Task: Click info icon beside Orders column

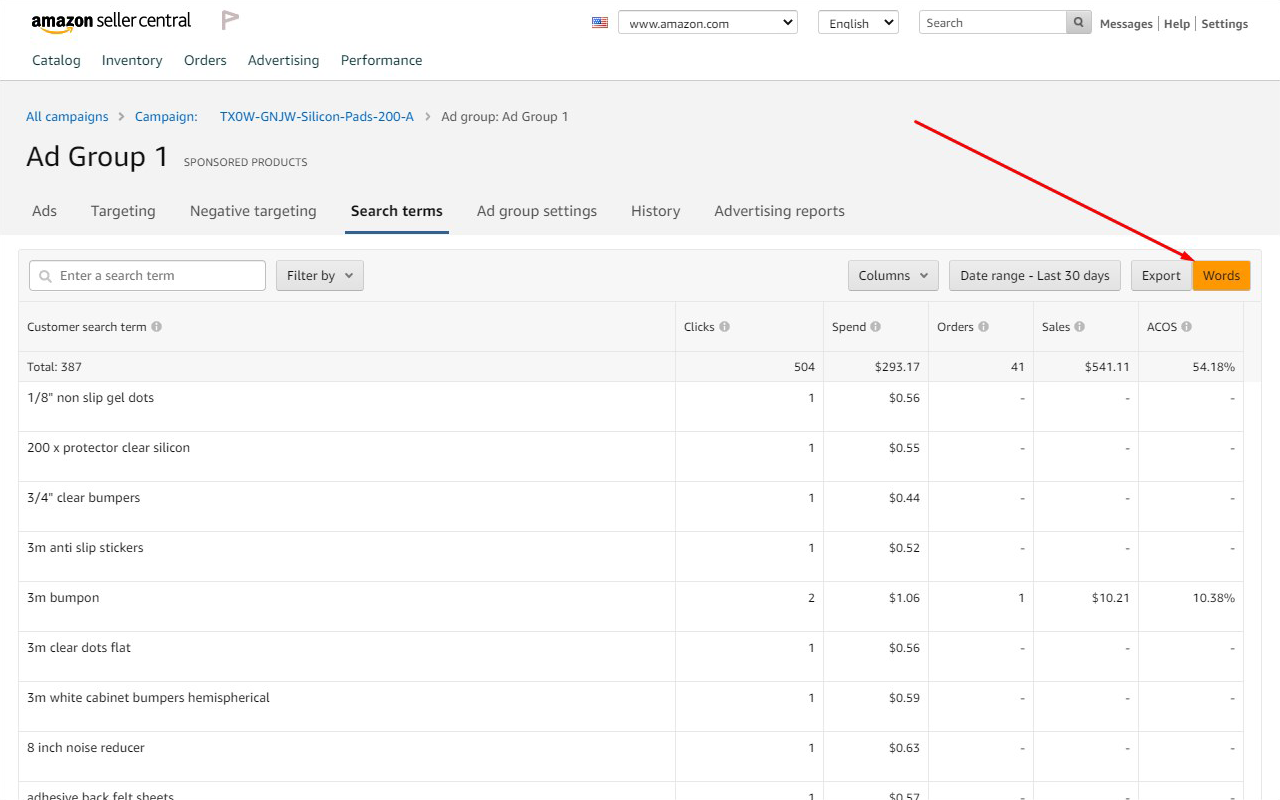Action: pyautogui.click(x=983, y=327)
